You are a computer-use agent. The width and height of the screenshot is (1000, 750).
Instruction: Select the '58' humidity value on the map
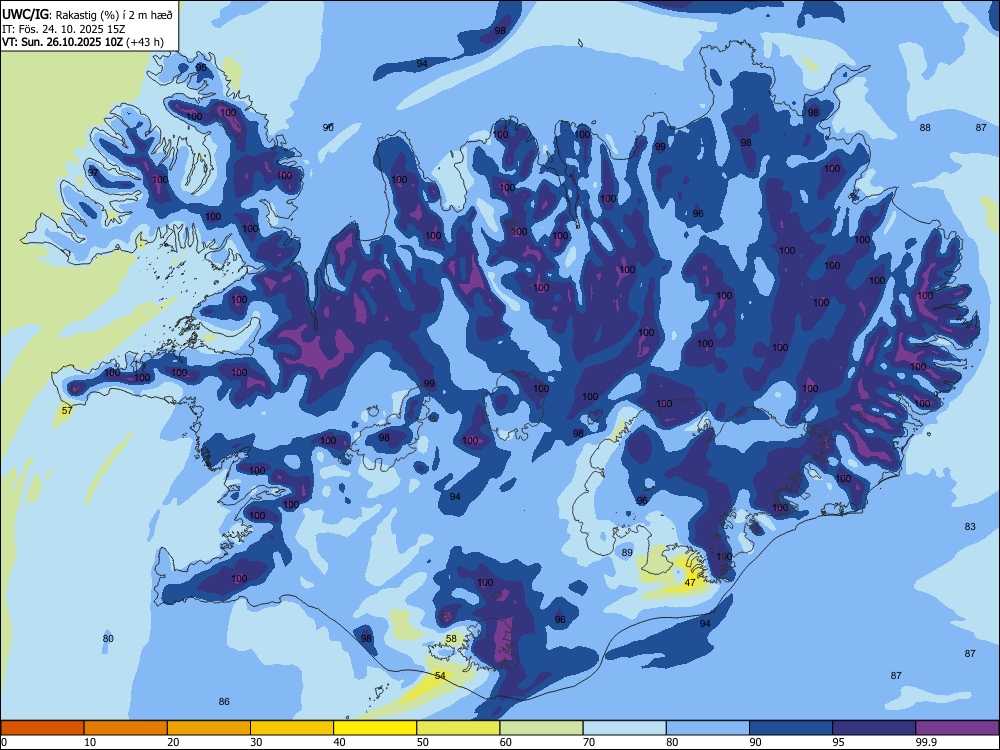coord(451,638)
